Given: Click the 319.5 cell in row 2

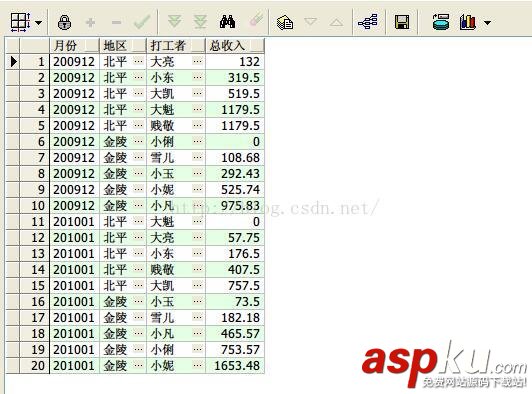Looking at the screenshot, I should [x=235, y=77].
